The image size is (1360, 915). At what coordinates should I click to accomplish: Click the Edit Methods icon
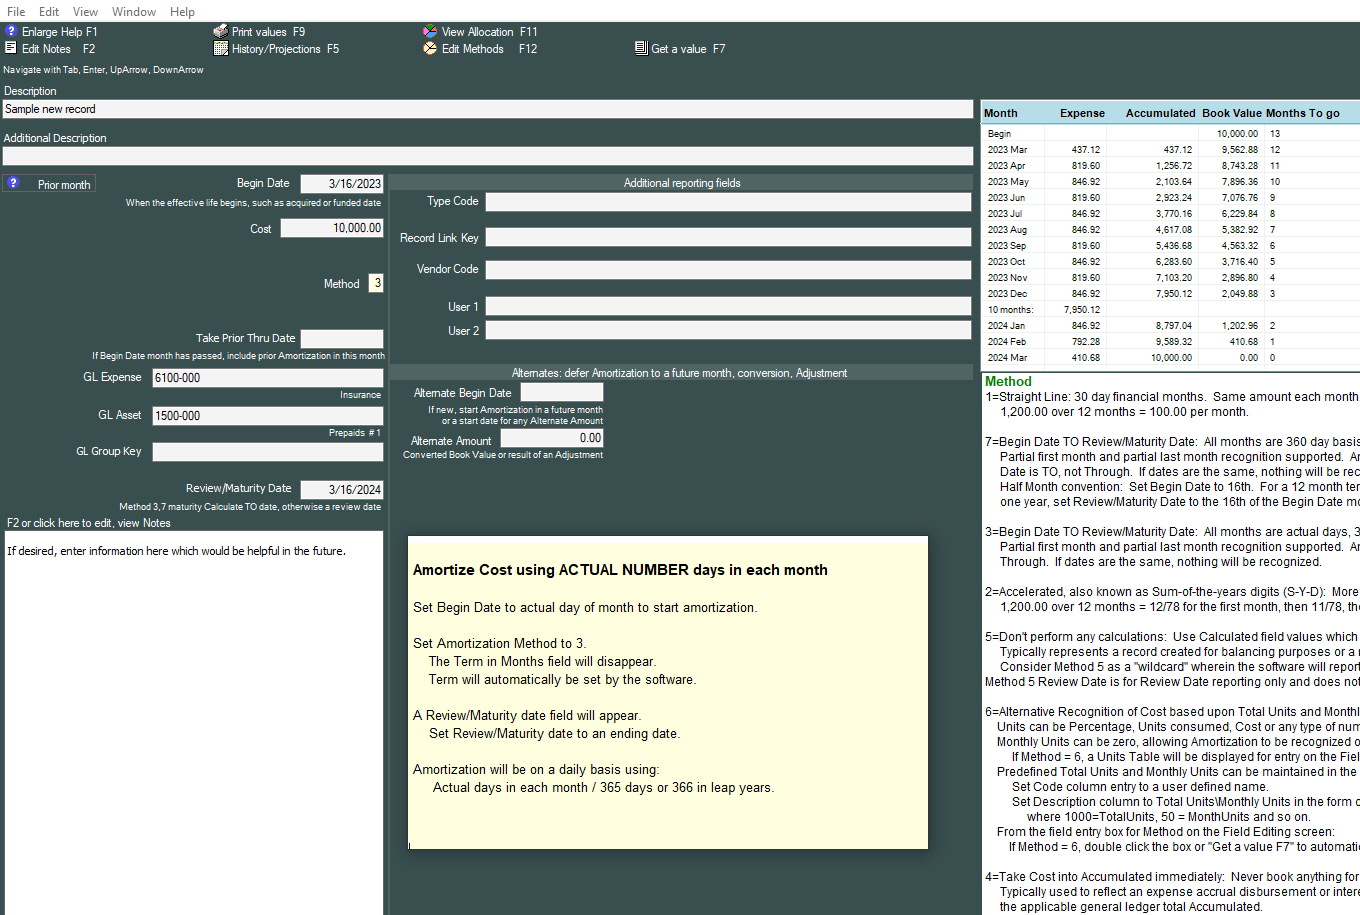430,48
